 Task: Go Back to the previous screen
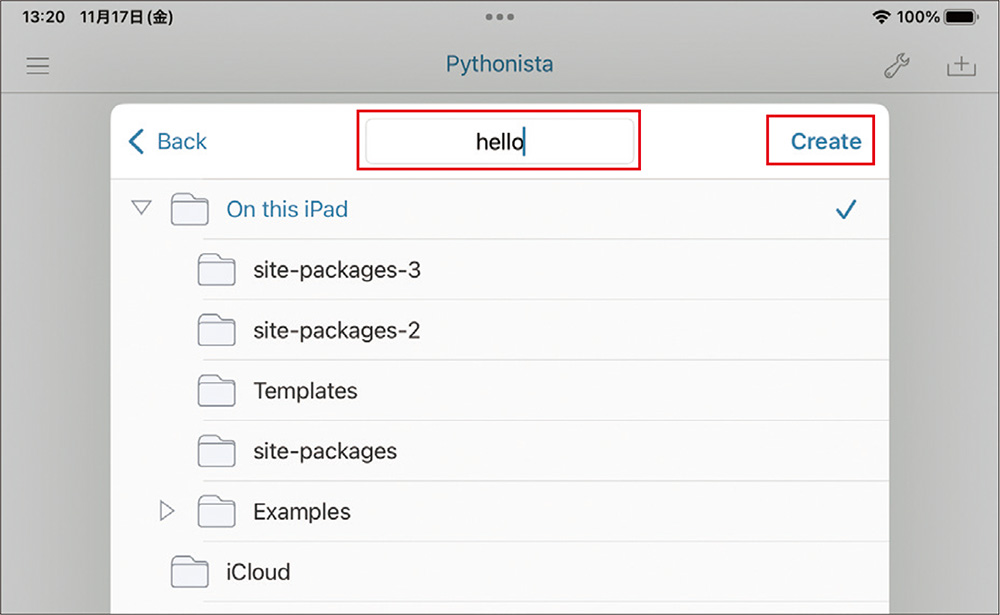[166, 141]
